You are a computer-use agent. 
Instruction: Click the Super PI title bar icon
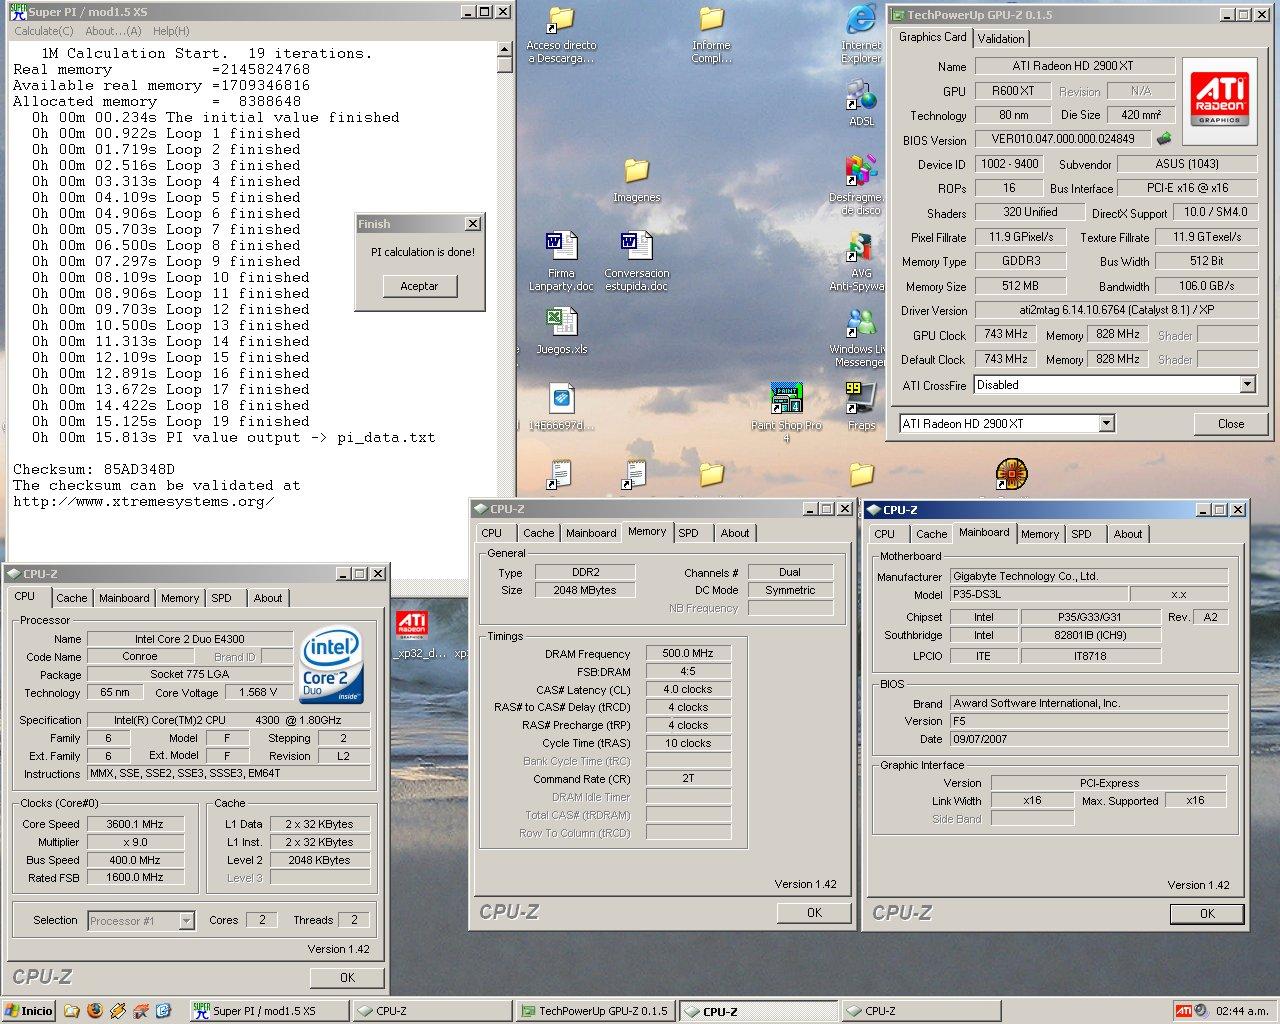[18, 12]
